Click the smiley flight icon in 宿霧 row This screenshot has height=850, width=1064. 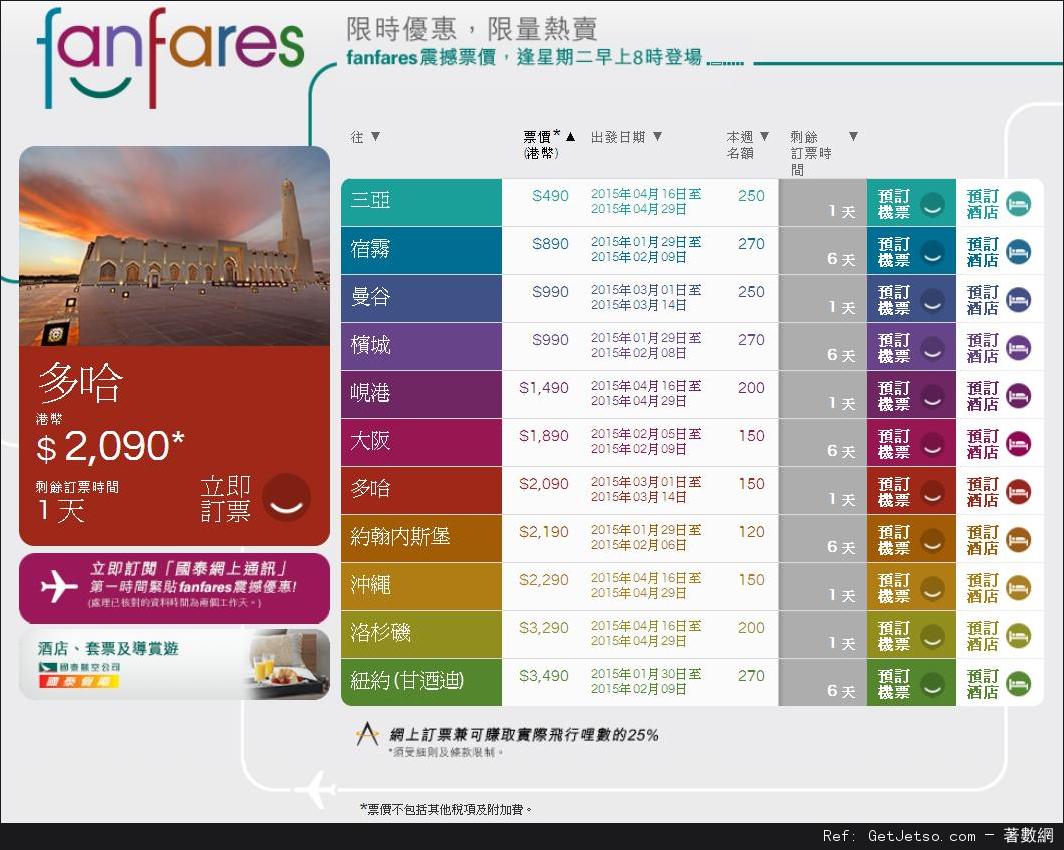(x=932, y=252)
